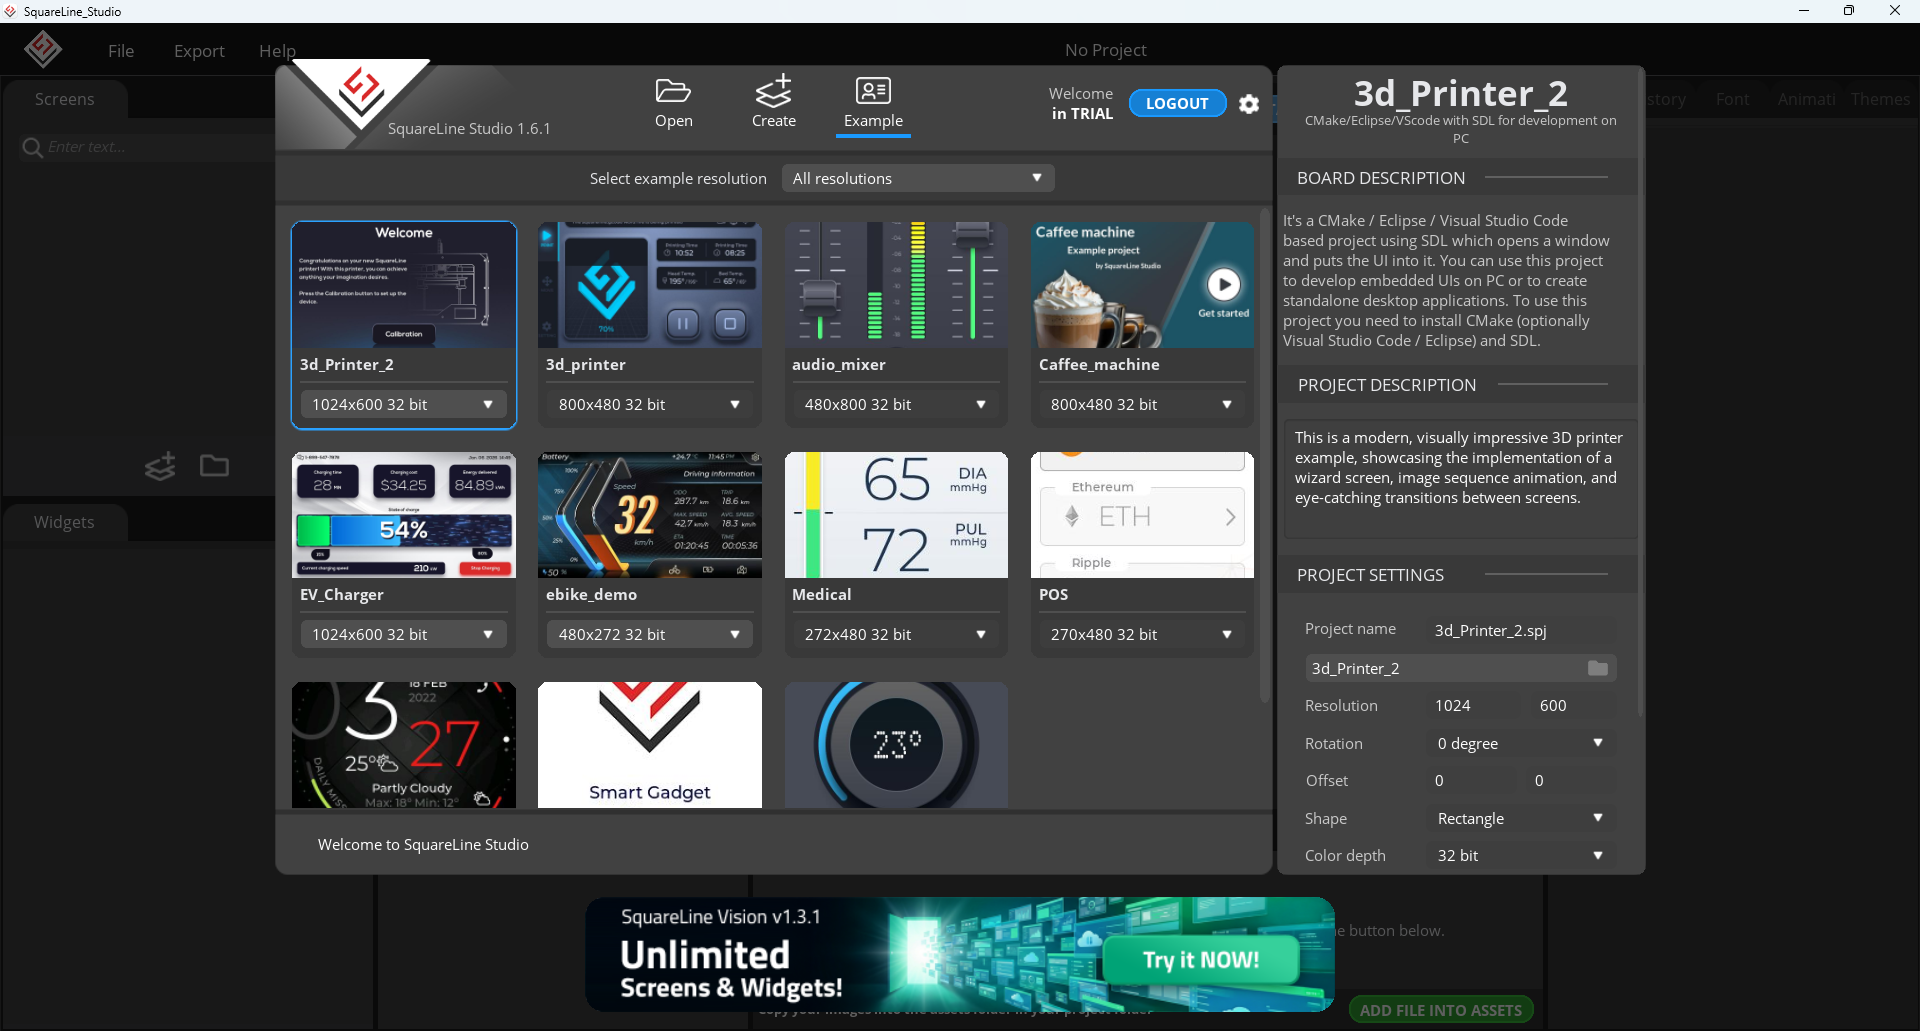Expand POS 270x480 dropdown
The width and height of the screenshot is (1920, 1031).
pyautogui.click(x=1142, y=634)
